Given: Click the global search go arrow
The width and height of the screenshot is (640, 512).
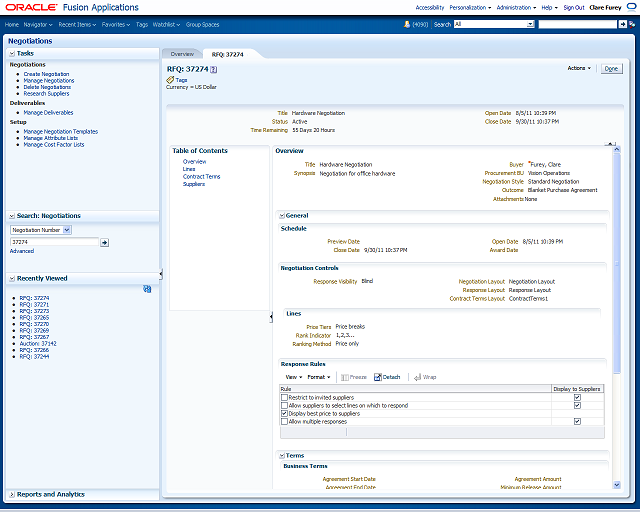Looking at the screenshot, I should (x=622, y=24).
